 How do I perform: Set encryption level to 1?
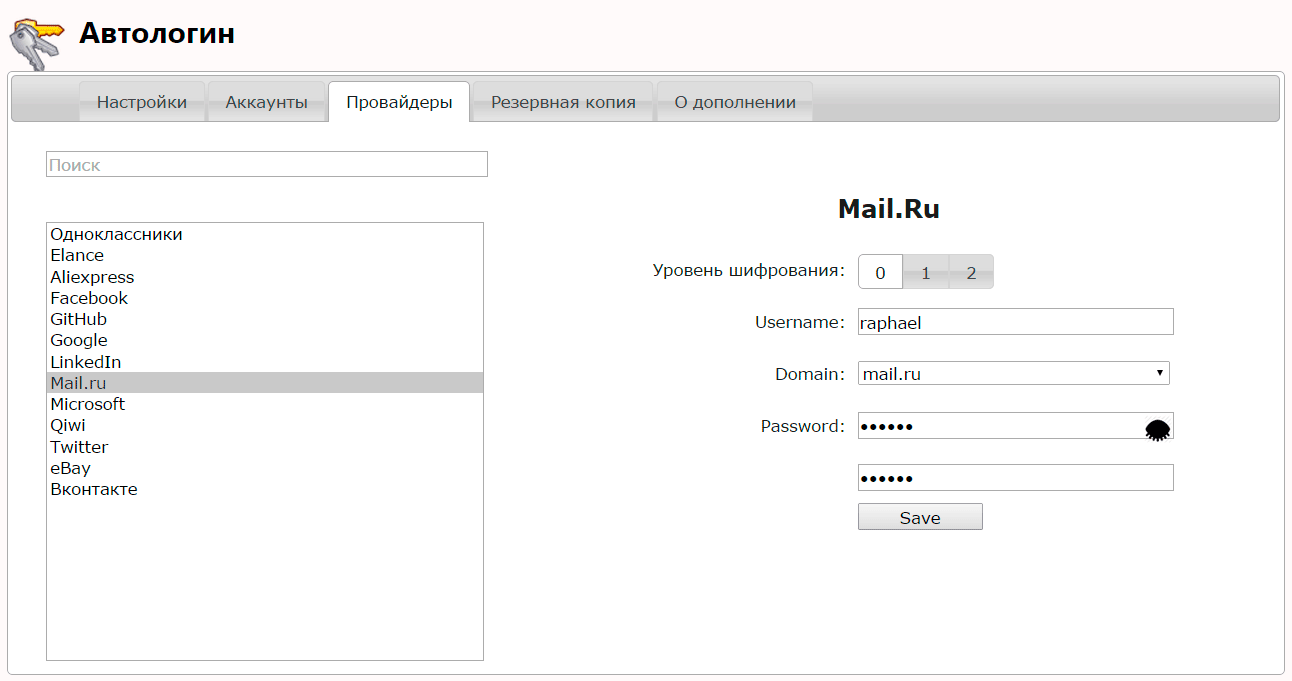click(x=926, y=272)
